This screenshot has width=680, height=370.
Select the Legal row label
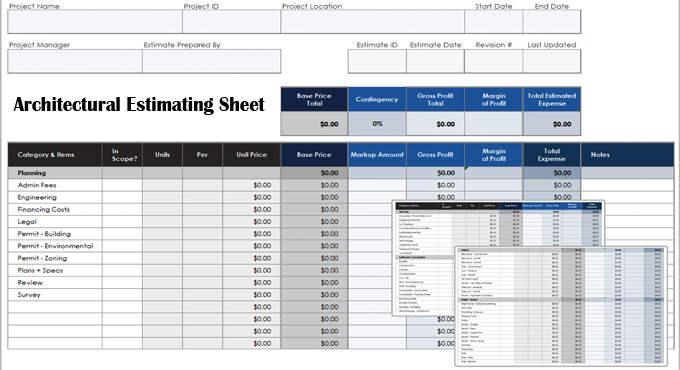coord(27,222)
